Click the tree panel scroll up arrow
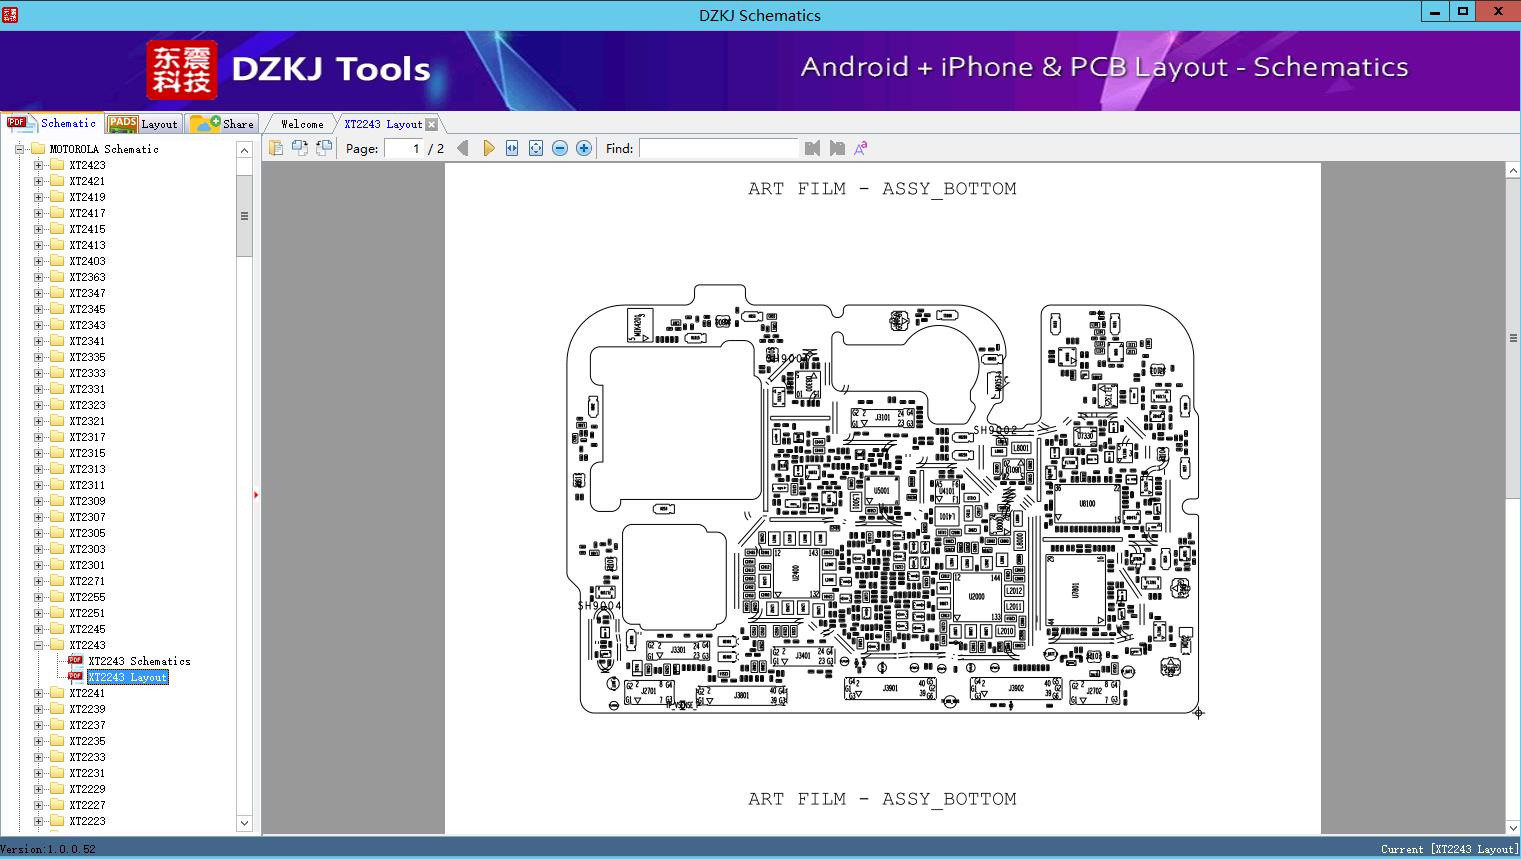 point(244,150)
